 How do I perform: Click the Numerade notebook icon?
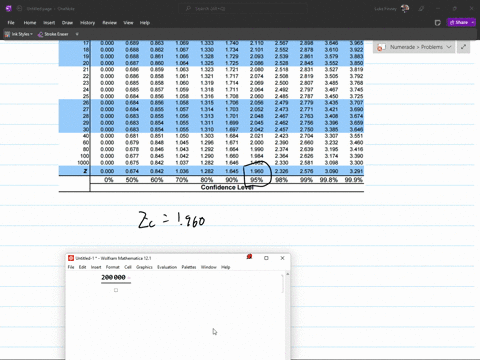coord(381,47)
